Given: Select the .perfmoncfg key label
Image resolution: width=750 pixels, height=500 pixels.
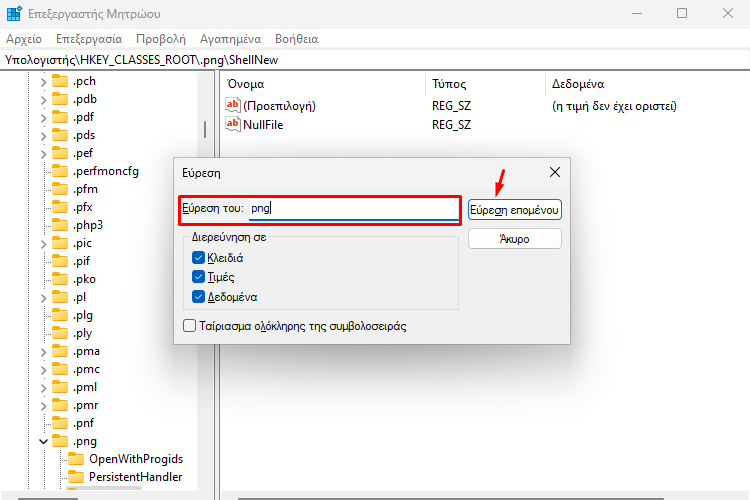Looking at the screenshot, I should (106, 171).
